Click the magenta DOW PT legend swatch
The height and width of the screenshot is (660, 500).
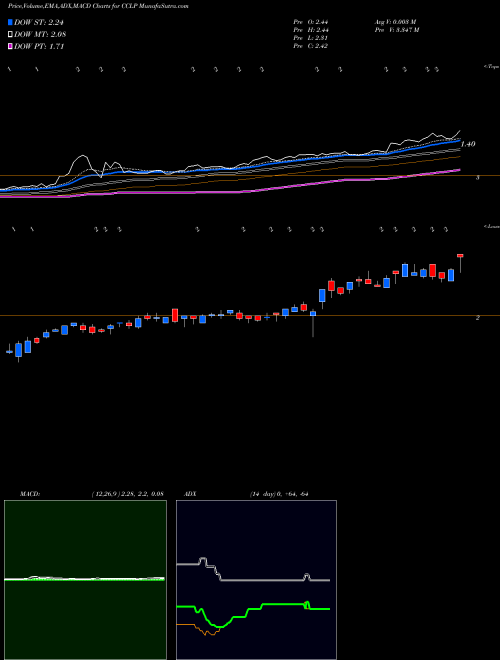tap(10, 46)
